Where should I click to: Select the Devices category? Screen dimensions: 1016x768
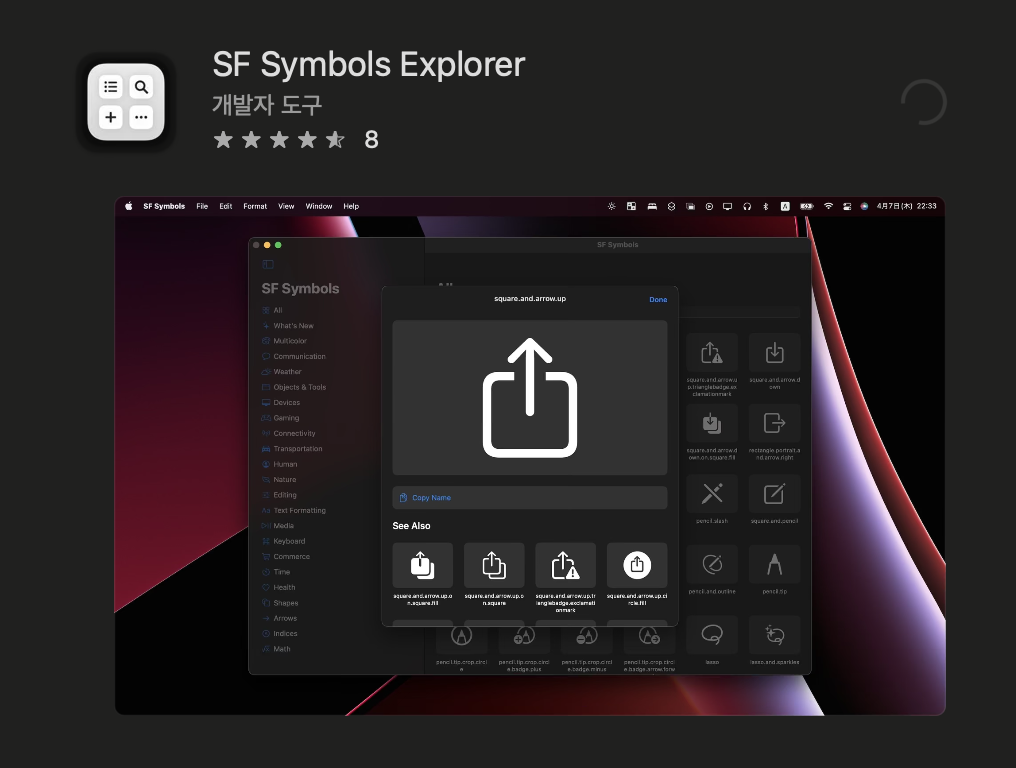(281, 402)
